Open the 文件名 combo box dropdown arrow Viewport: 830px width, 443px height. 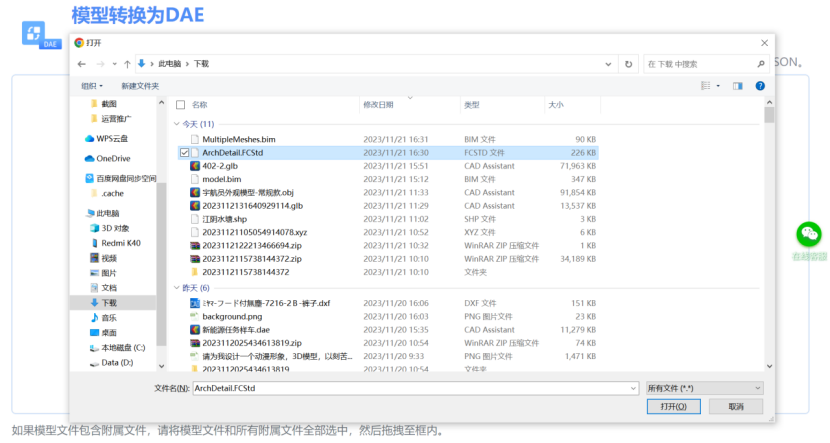[633, 388]
